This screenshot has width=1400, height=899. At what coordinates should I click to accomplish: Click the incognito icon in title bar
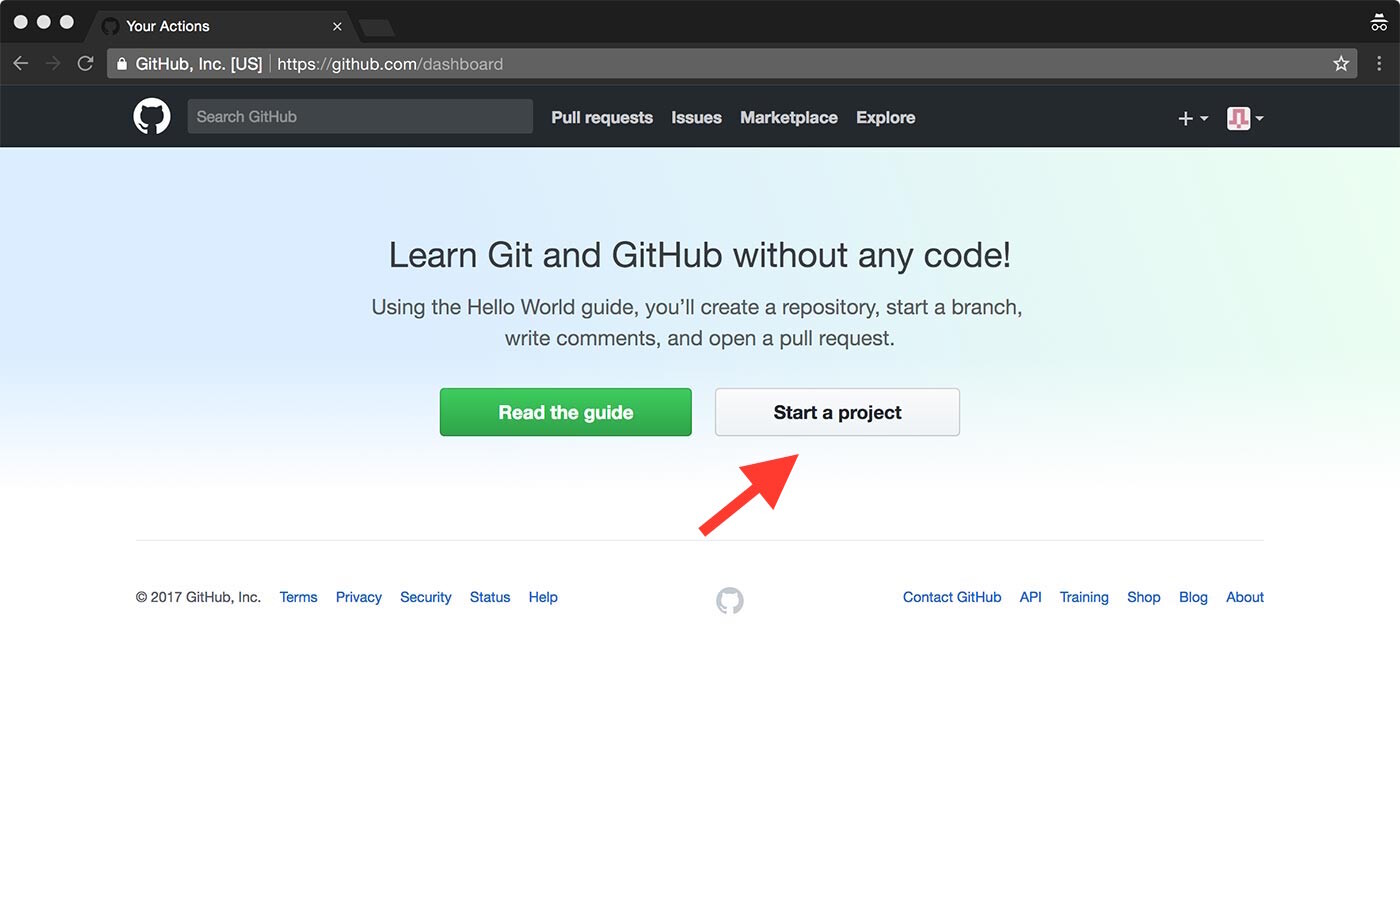pyautogui.click(x=1379, y=22)
